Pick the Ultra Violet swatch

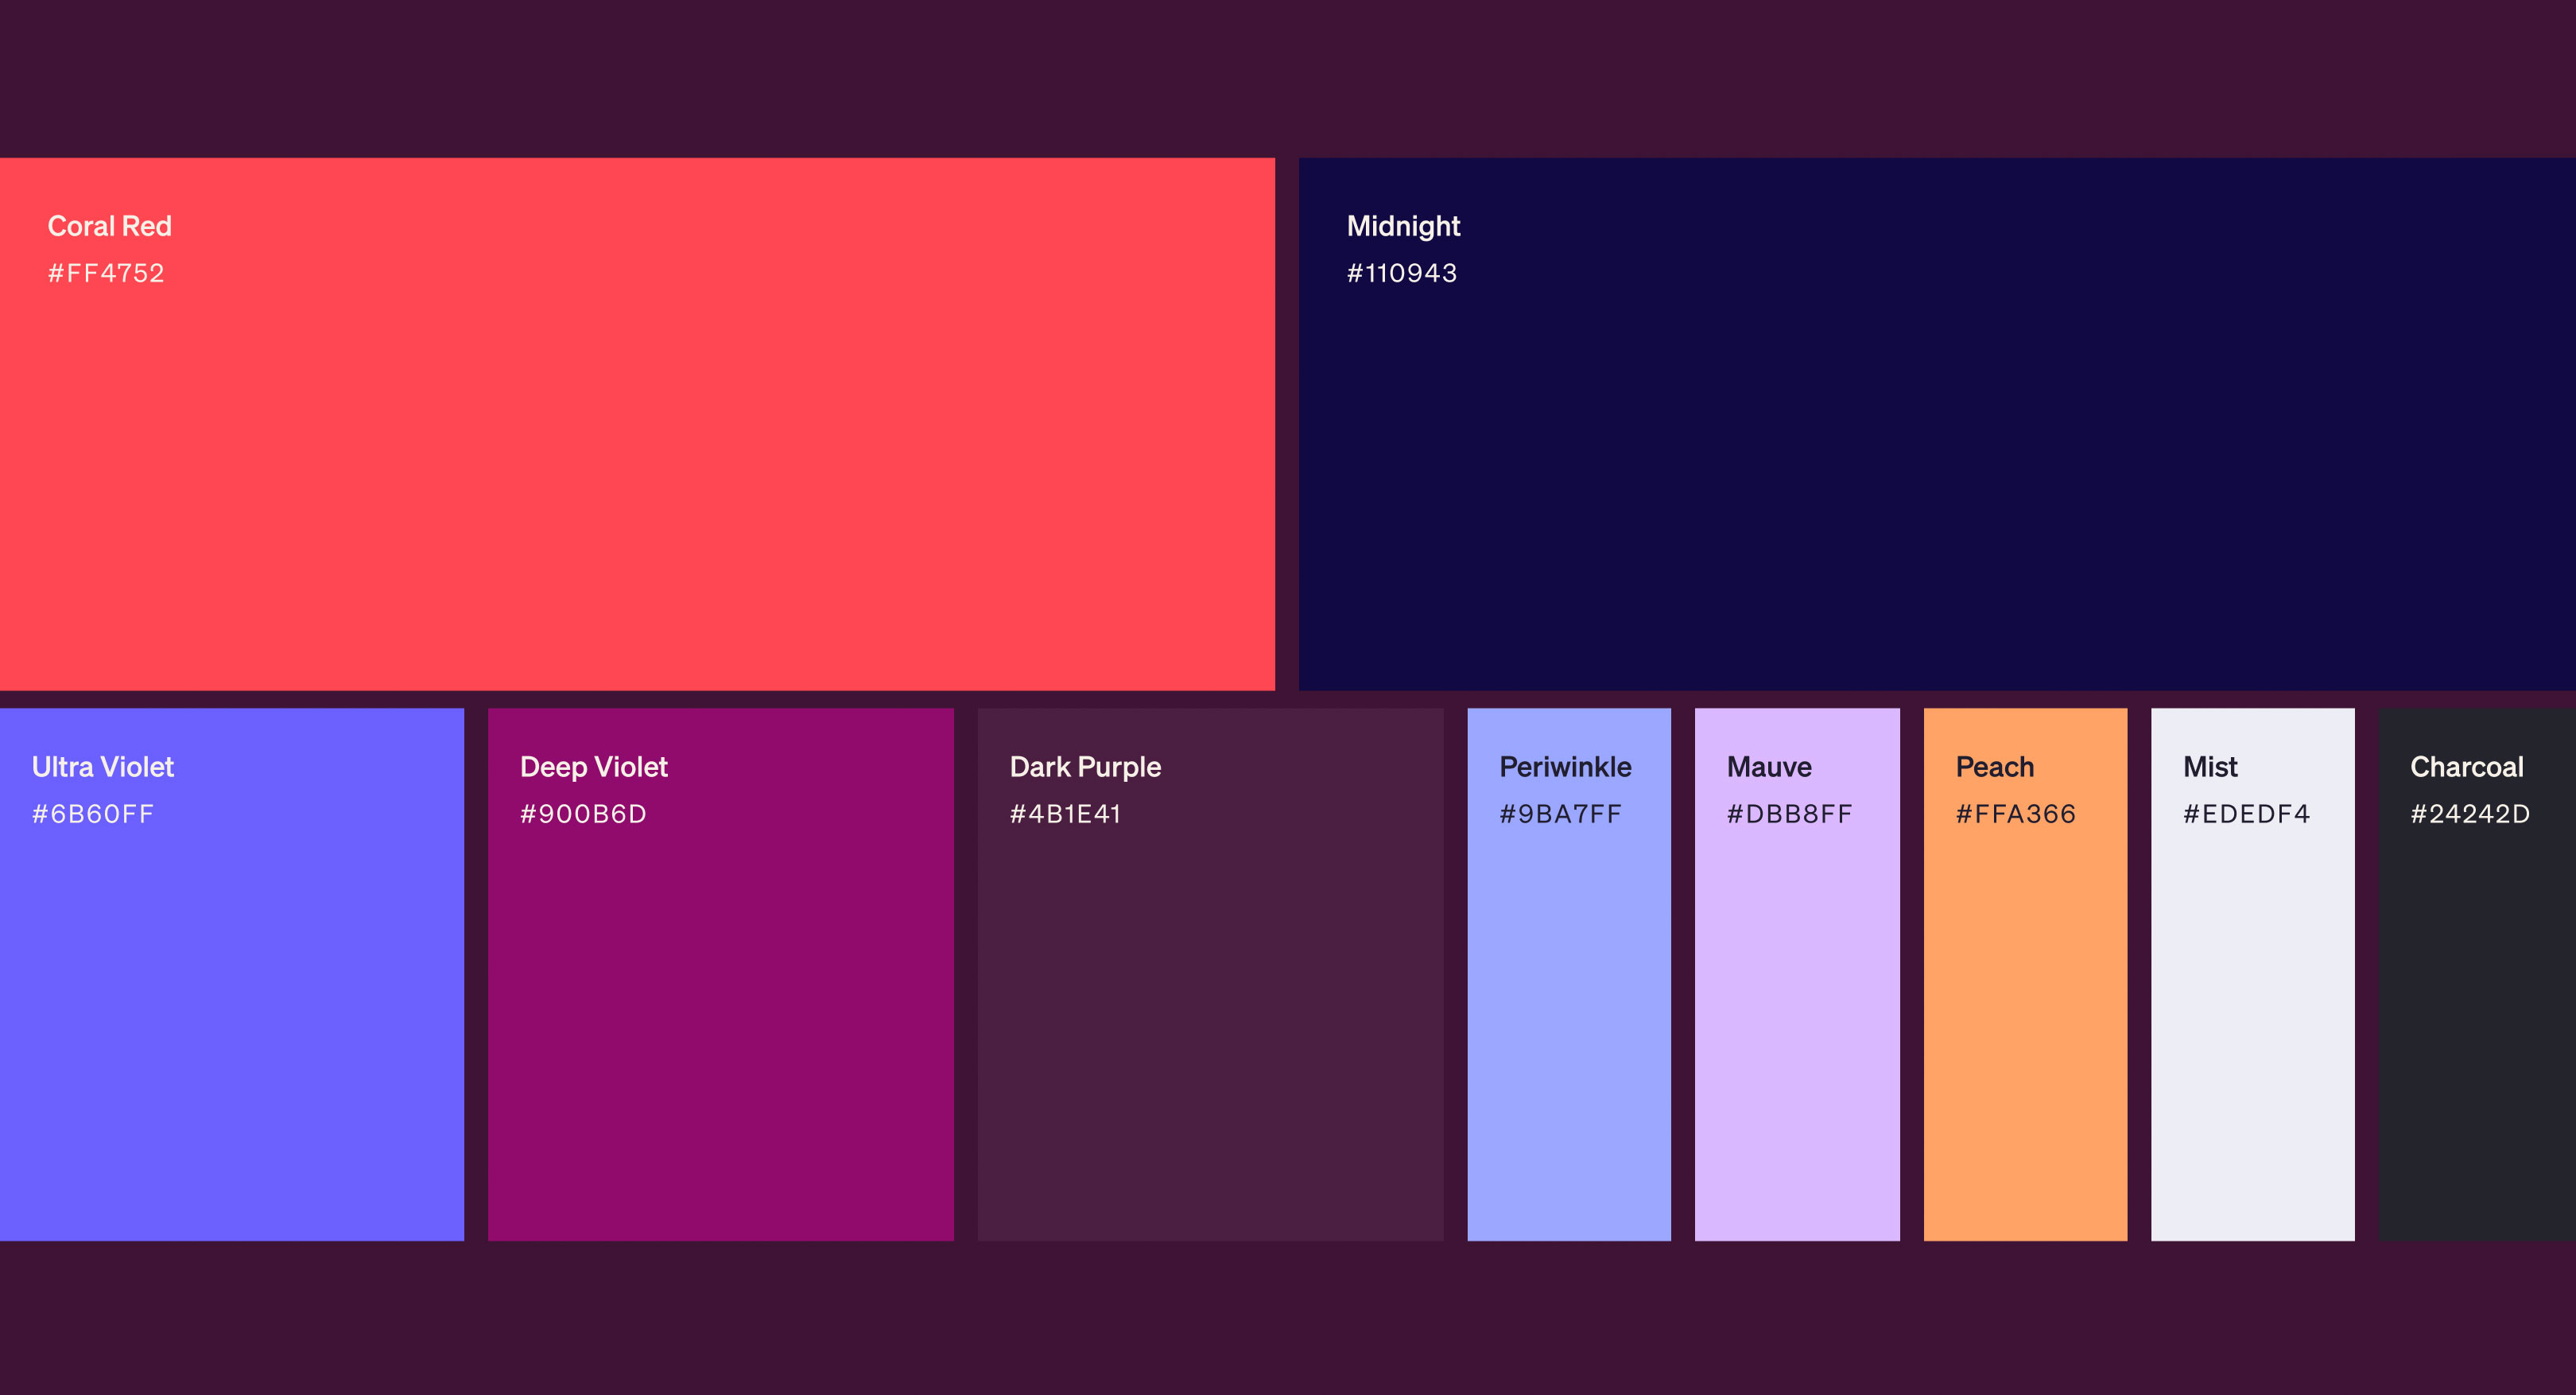pos(232,975)
